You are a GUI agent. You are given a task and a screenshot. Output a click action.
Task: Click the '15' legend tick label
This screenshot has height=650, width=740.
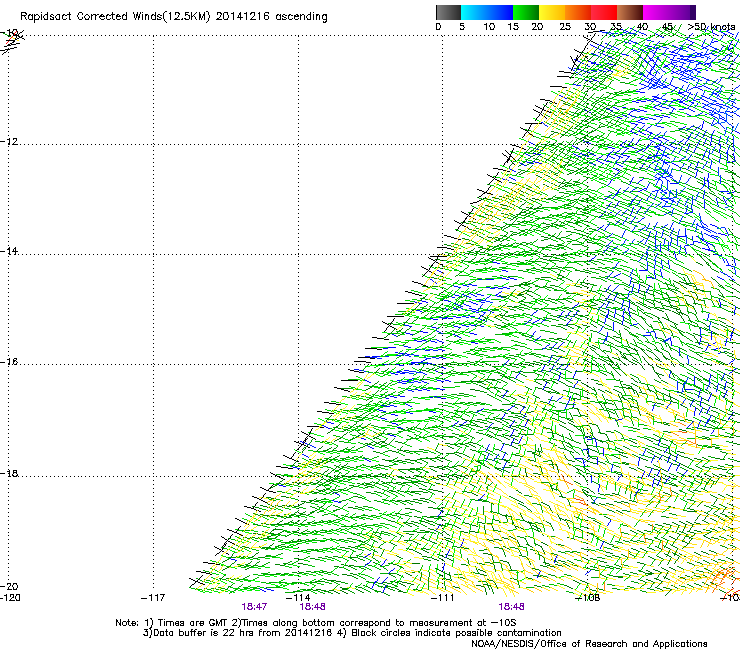pos(513,27)
